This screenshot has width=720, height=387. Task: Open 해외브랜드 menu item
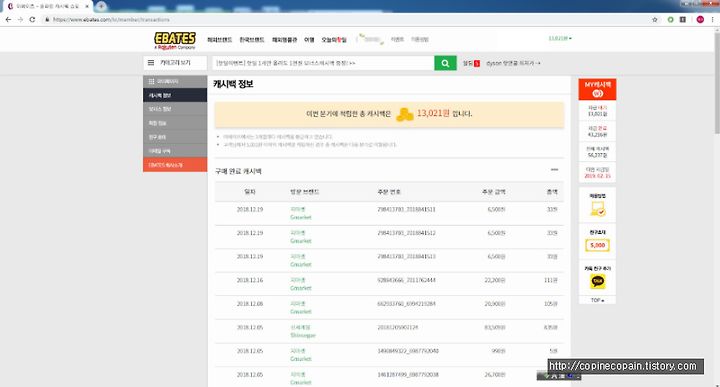coord(219,40)
